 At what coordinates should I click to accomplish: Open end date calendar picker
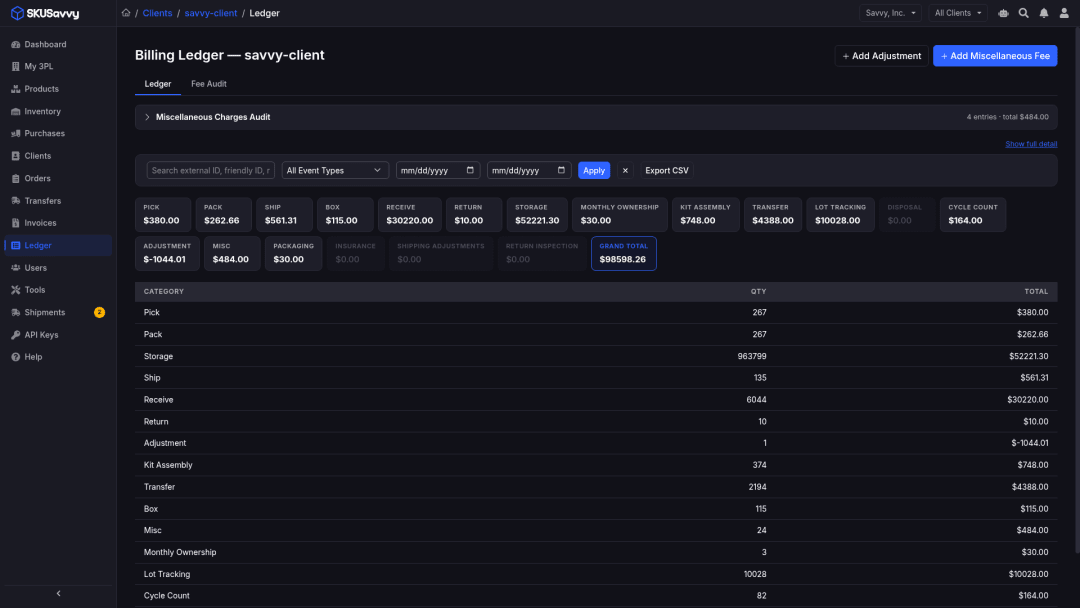(x=561, y=170)
